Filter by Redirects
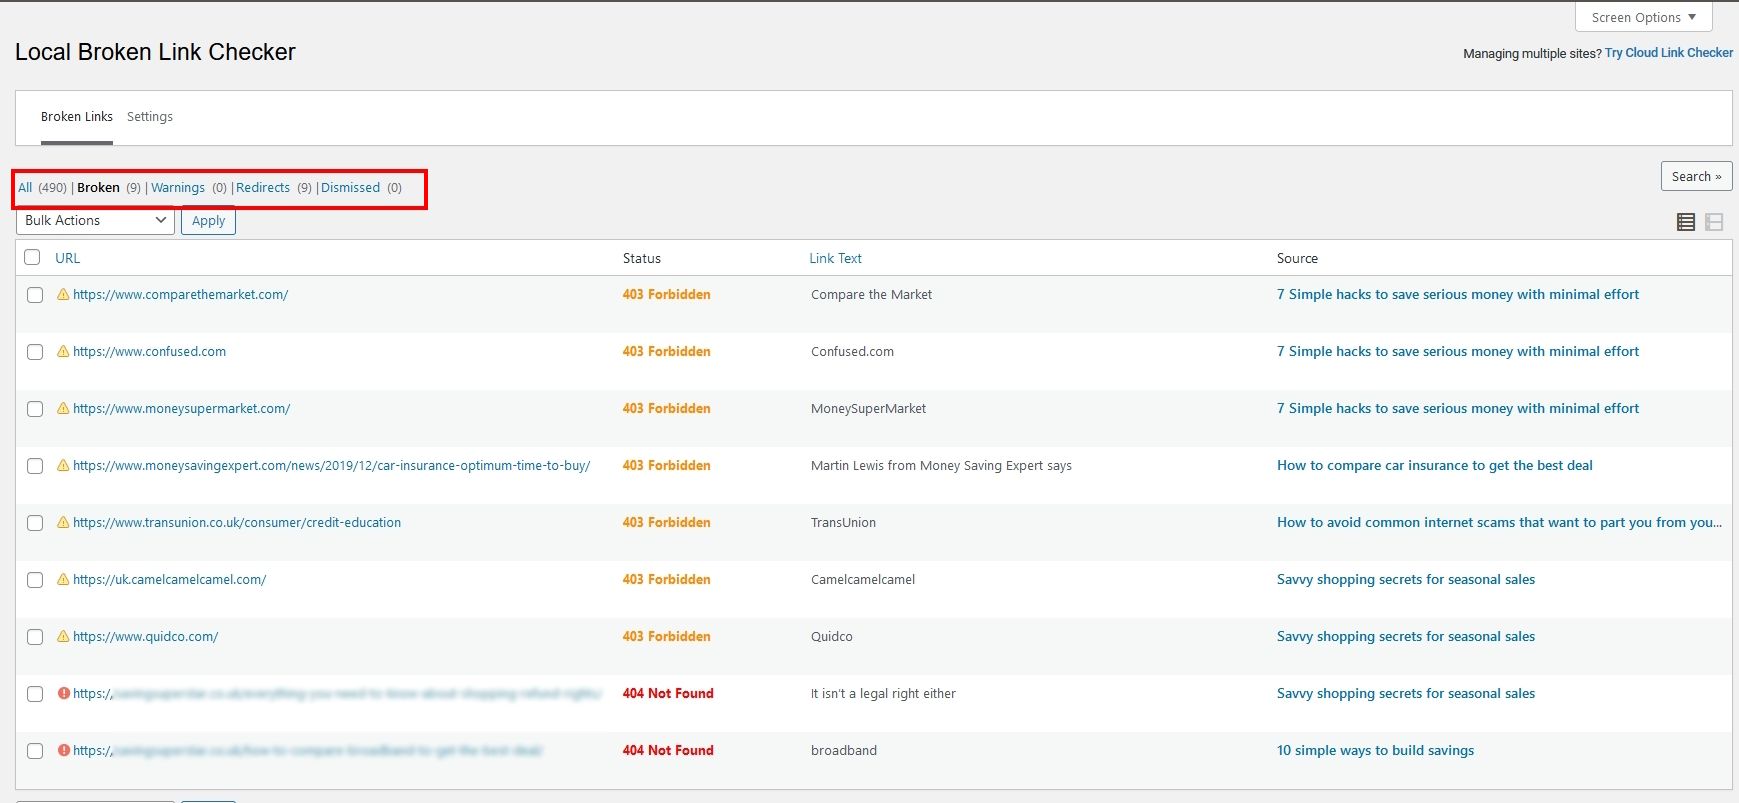1739x803 pixels. [x=263, y=188]
